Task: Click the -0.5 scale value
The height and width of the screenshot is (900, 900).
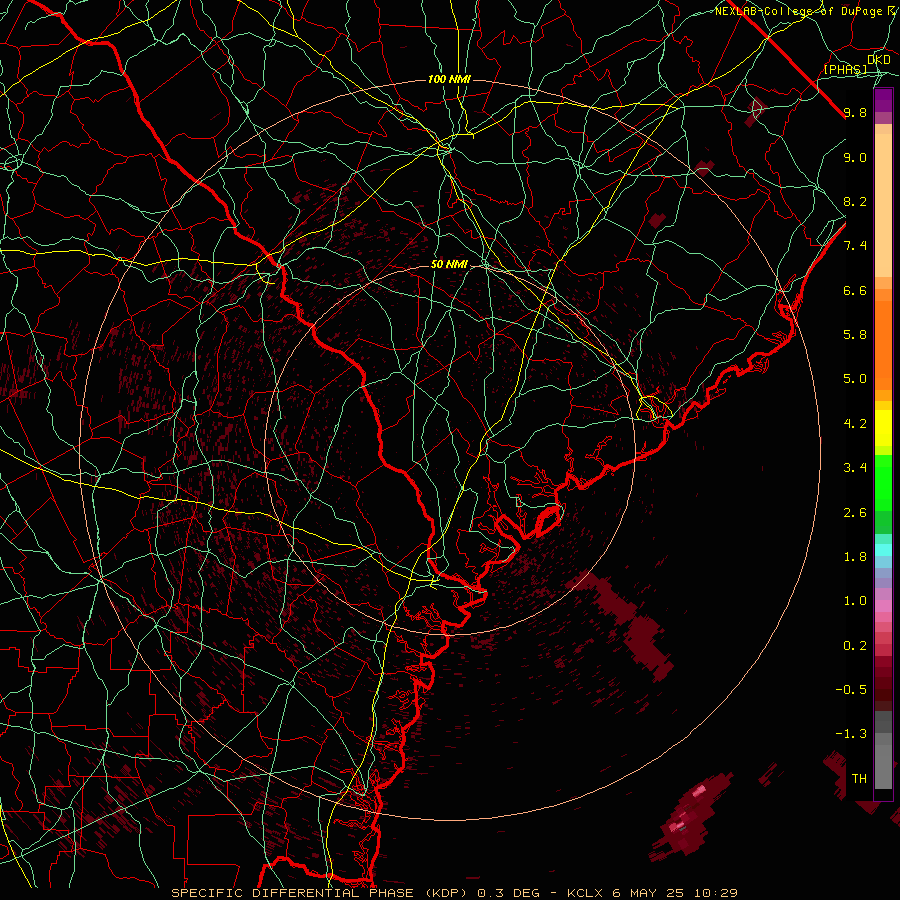Action: coord(851,690)
